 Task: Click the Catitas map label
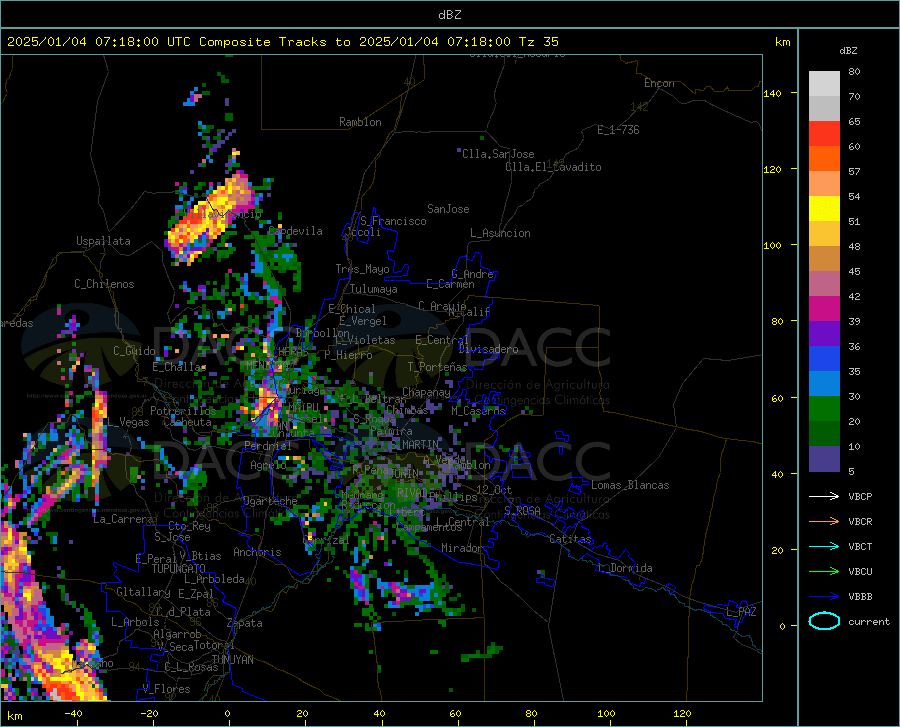click(570, 539)
